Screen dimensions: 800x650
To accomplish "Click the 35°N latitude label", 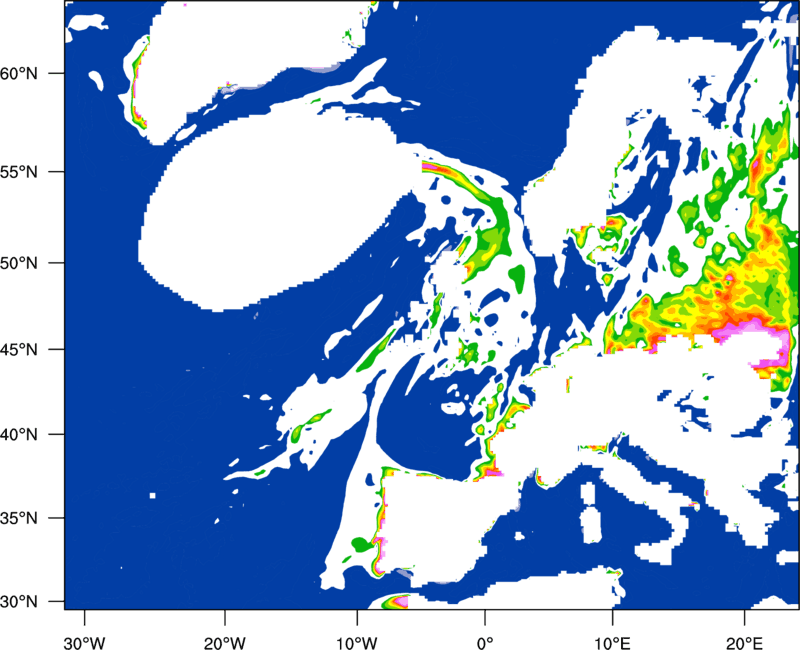I will coord(19,518).
